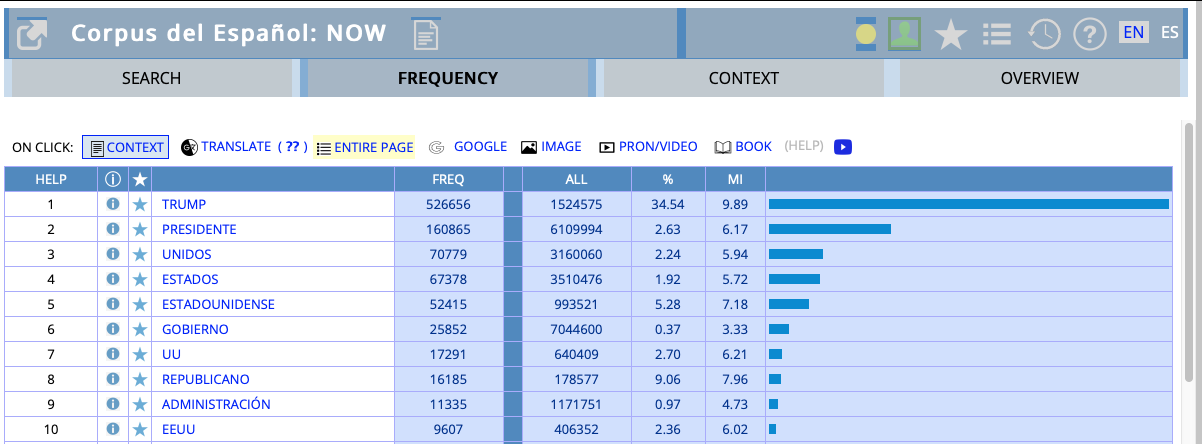This screenshot has width=1202, height=444.
Task: Click the FREQ column header
Action: click(448, 179)
